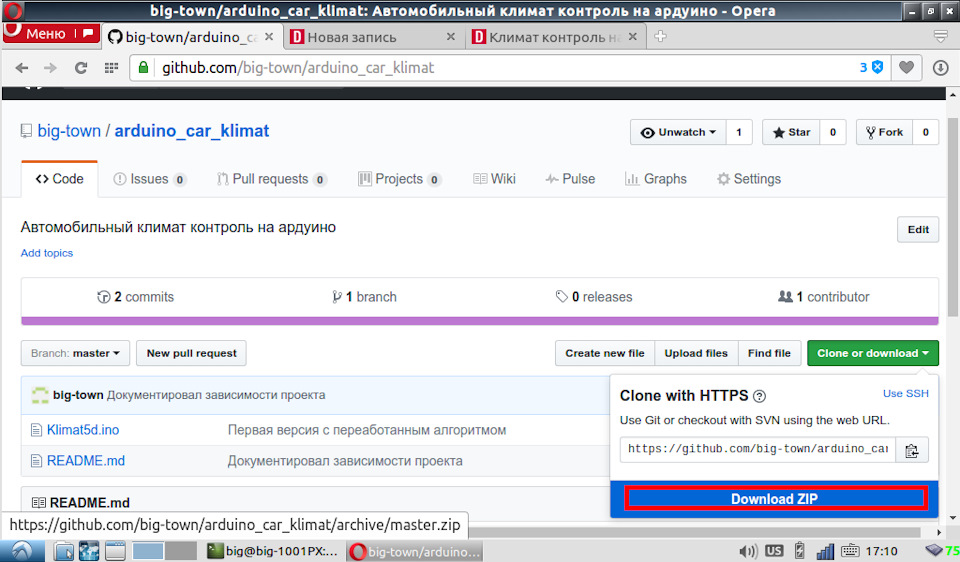The image size is (960, 562).
Task: Open the tab menu icon at right
Action: 941,37
